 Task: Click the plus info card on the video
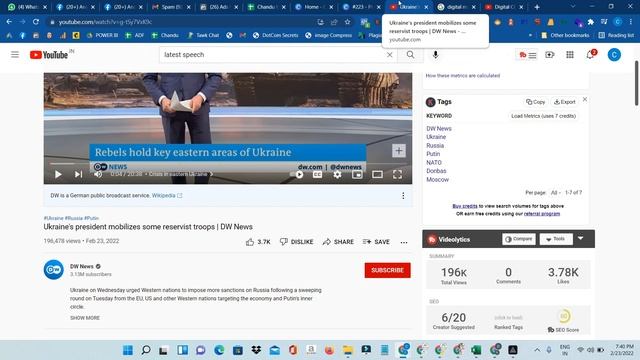click(399, 151)
